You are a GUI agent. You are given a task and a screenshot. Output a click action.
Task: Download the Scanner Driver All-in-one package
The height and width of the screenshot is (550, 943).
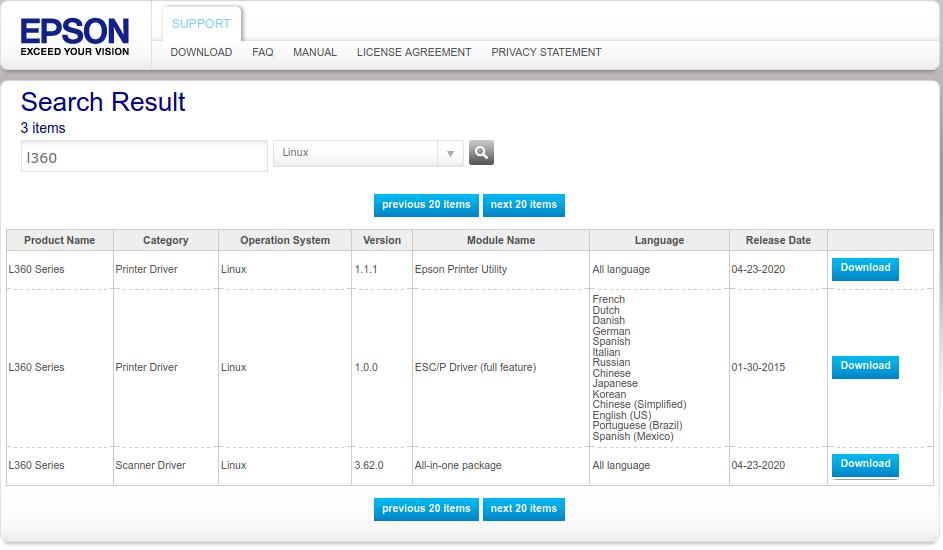(865, 465)
